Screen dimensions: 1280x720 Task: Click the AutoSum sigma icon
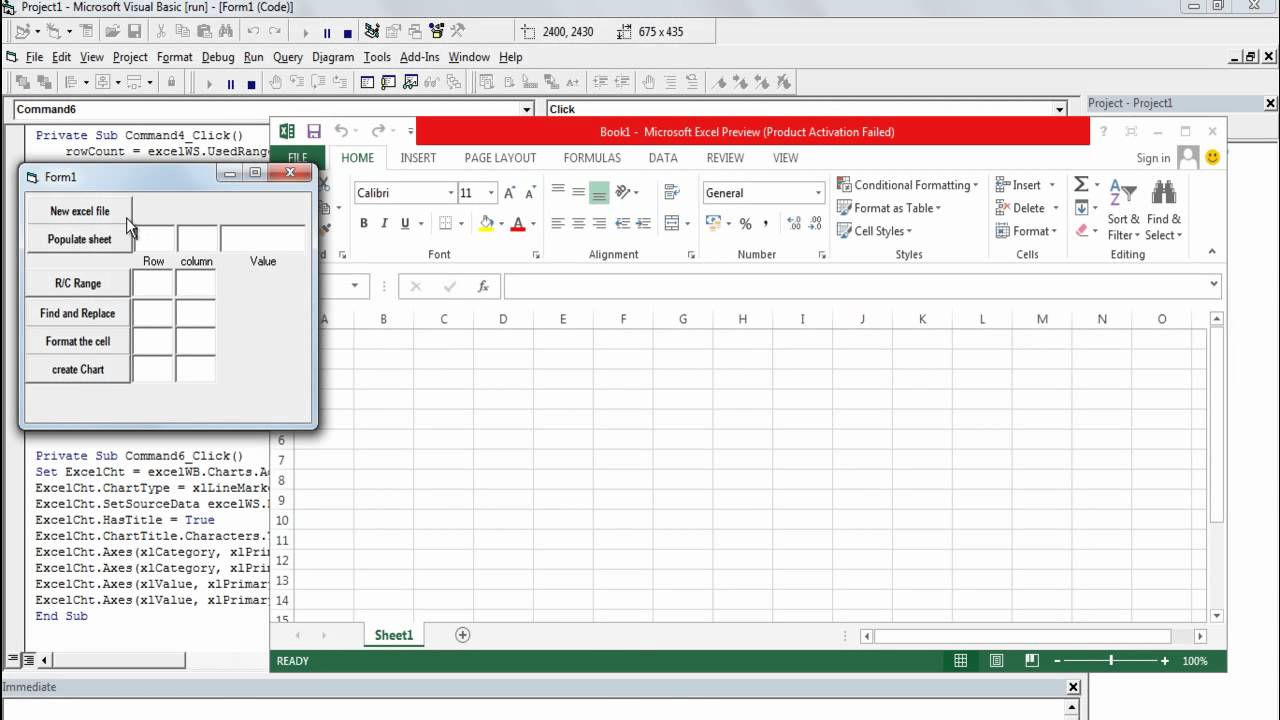tap(1081, 185)
